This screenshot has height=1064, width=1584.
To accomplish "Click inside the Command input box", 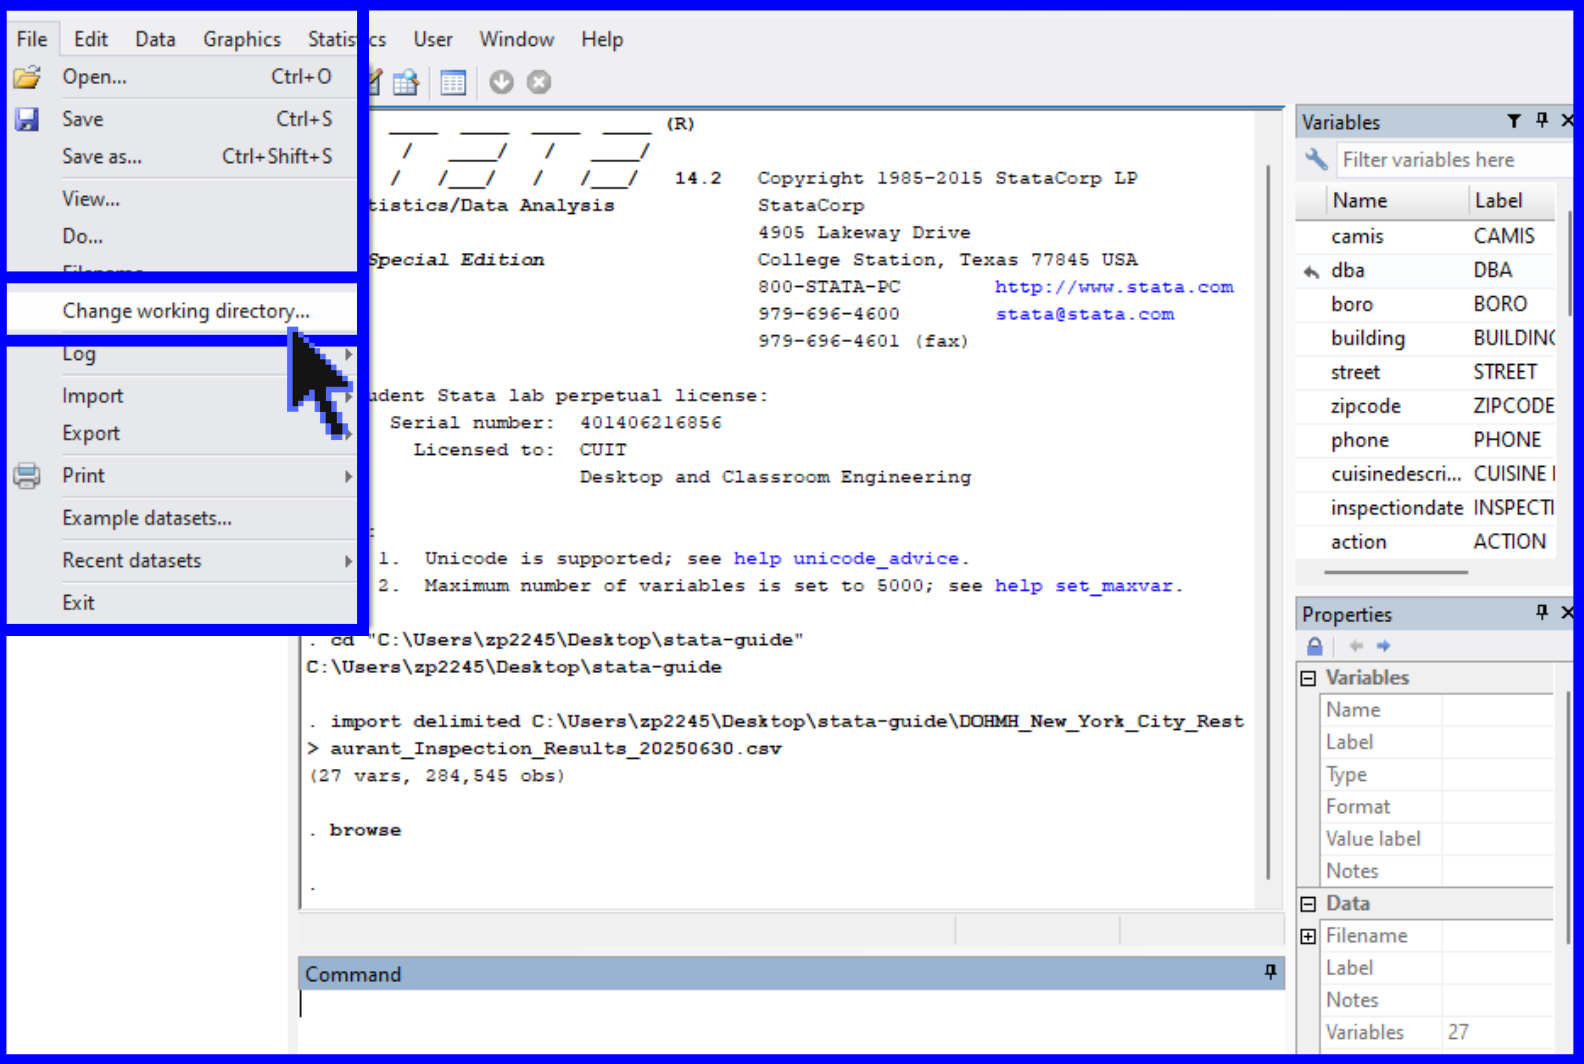I will (x=791, y=1020).
